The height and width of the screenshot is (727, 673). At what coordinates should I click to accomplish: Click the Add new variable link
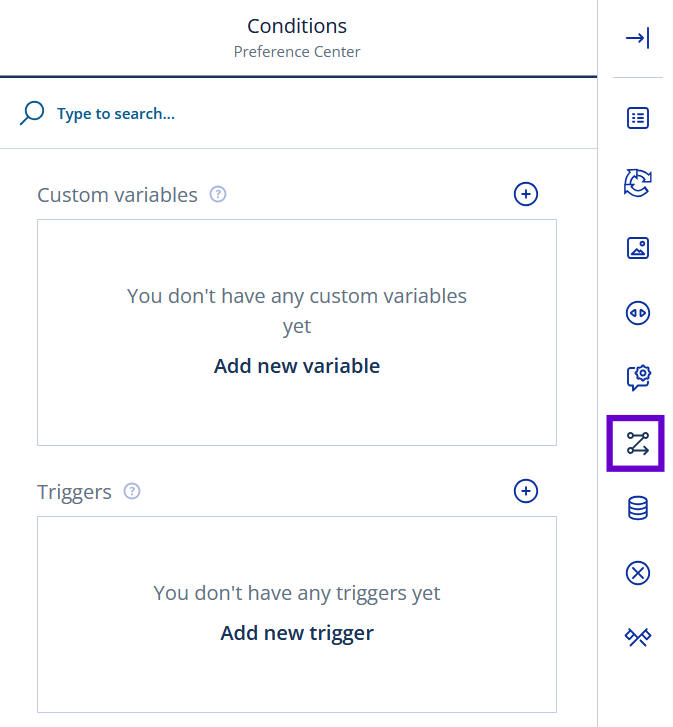pos(297,366)
